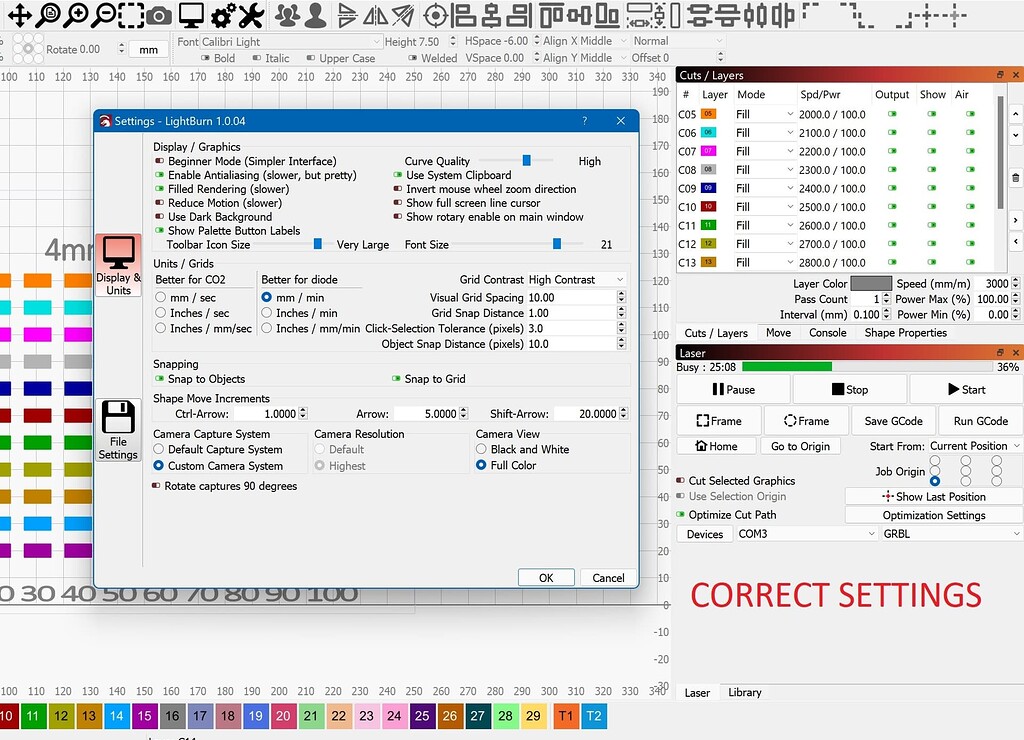The width and height of the screenshot is (1024, 740).
Task: Click the diagonal mirror-across-line icon
Action: (403, 15)
